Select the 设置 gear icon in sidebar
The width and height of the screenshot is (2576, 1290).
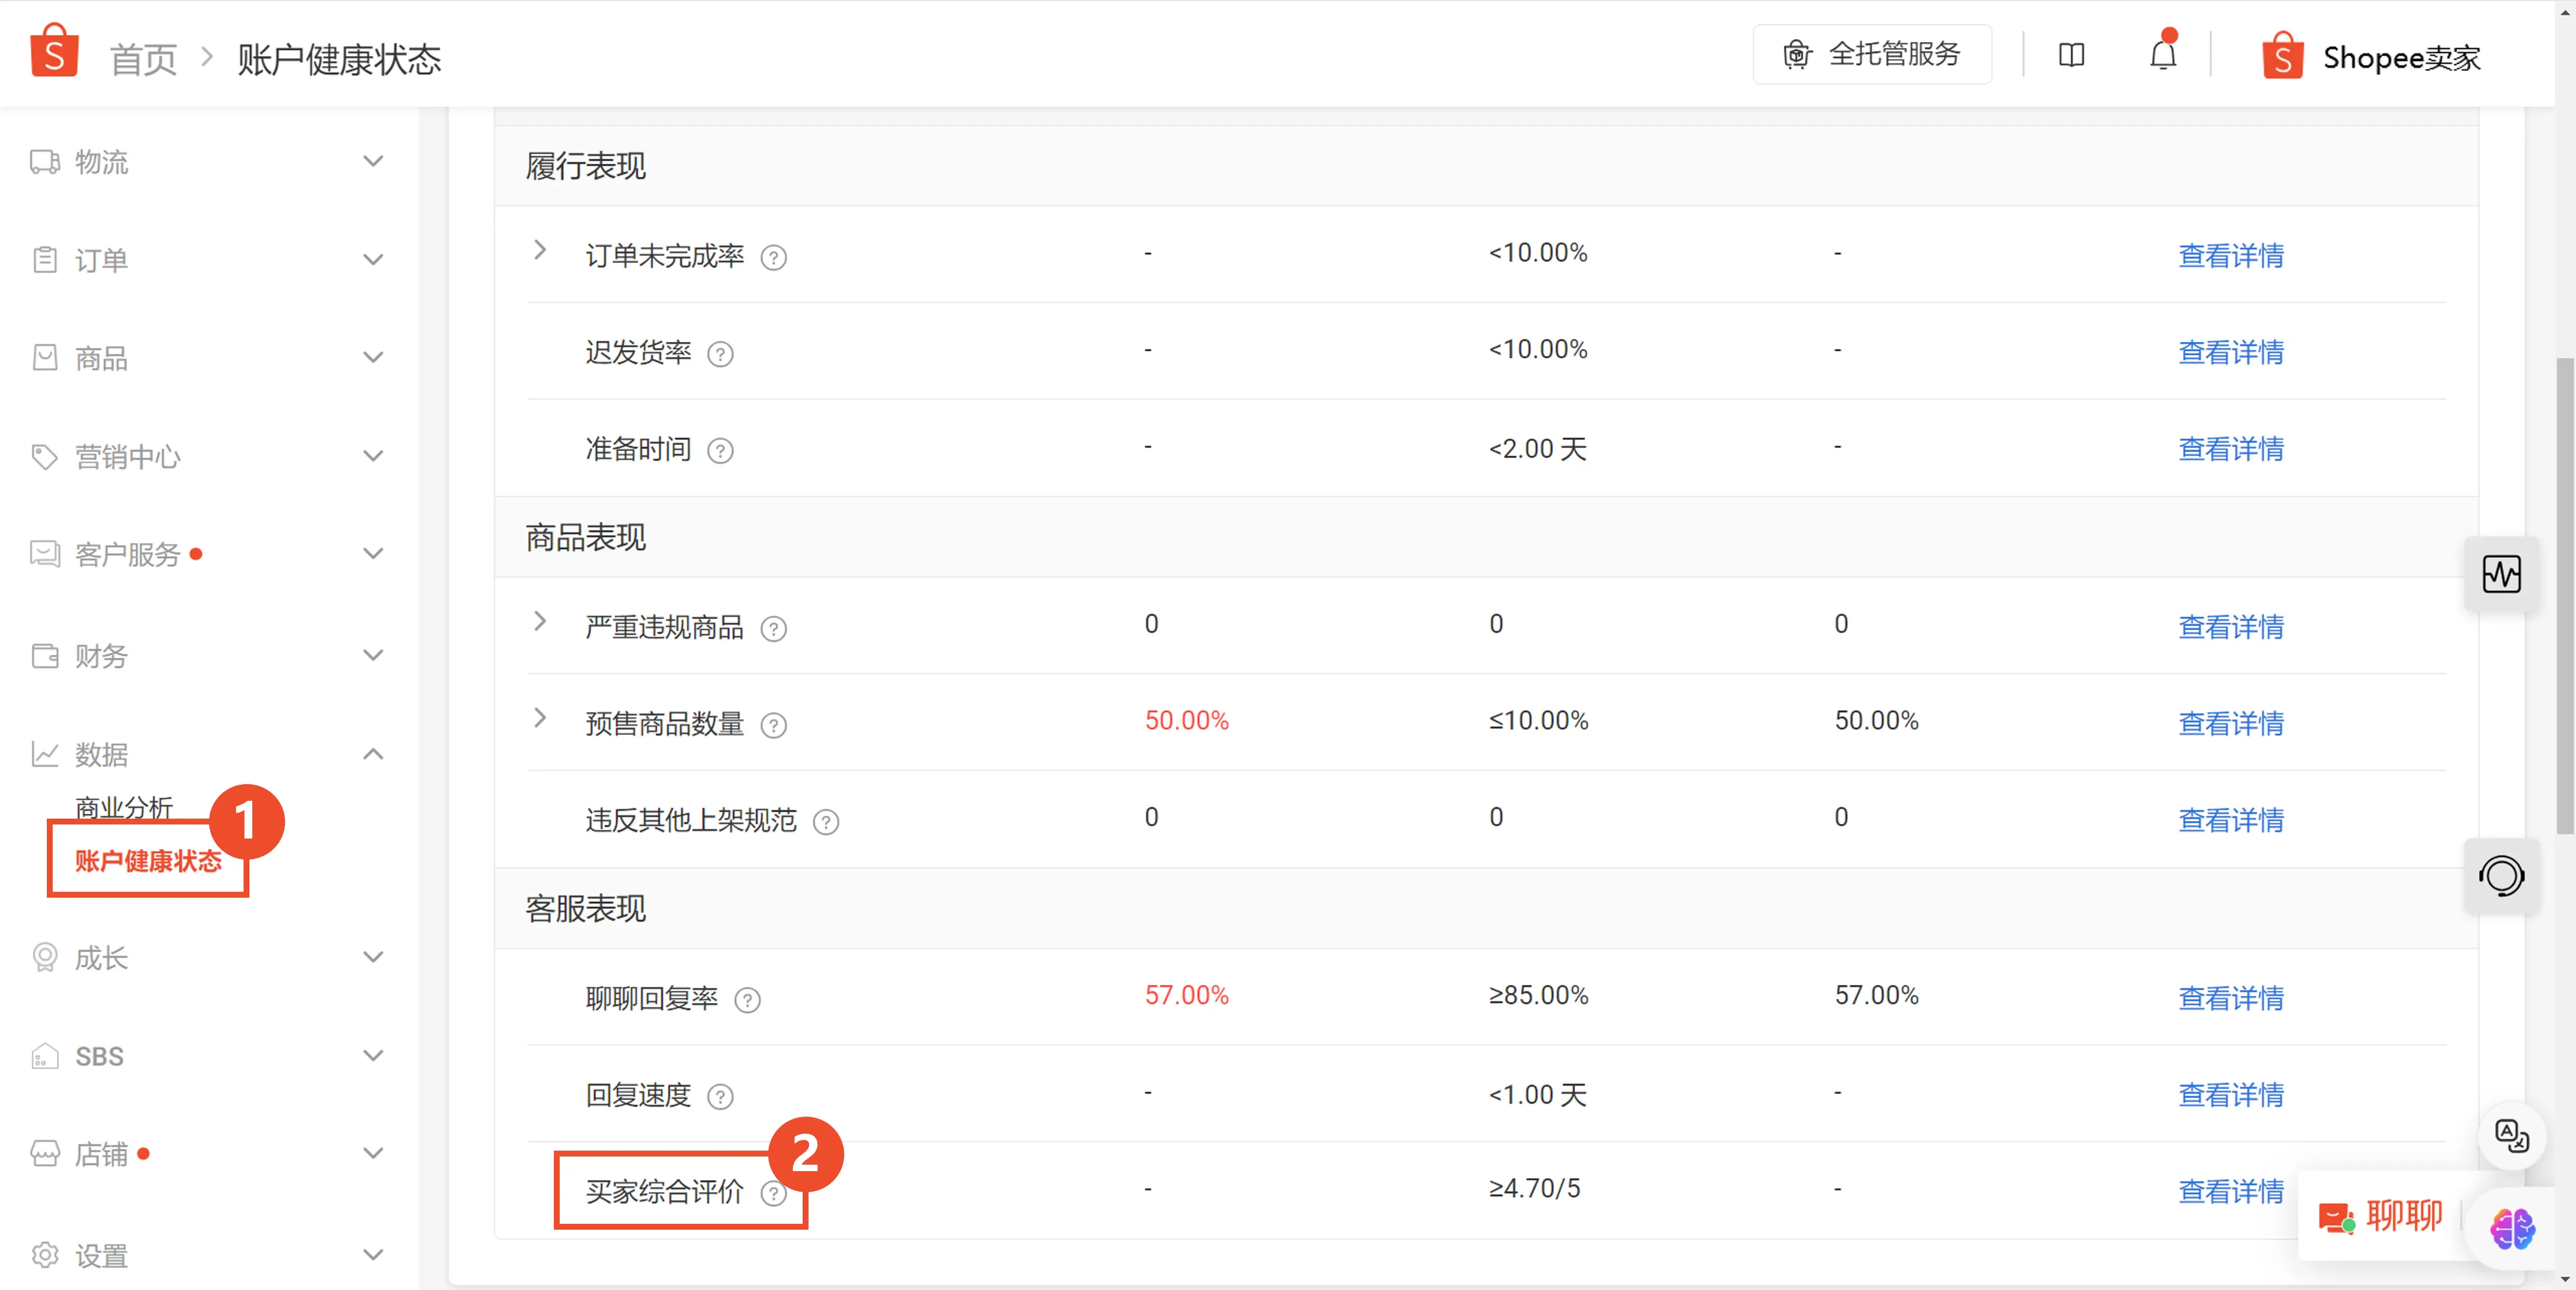coord(43,1255)
